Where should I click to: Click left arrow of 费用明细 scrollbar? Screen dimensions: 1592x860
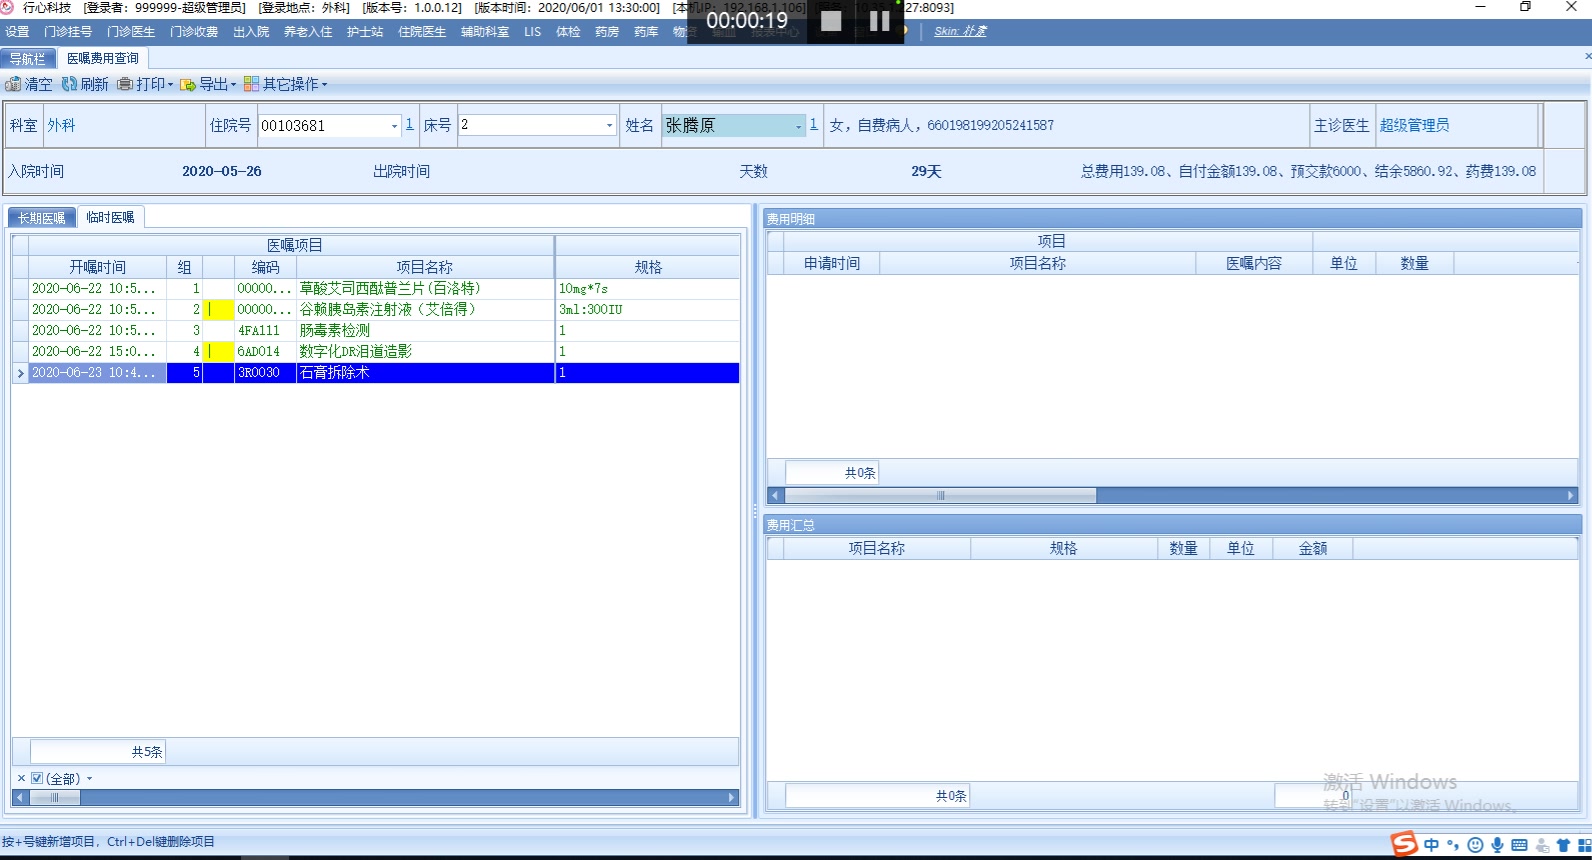pyautogui.click(x=774, y=495)
